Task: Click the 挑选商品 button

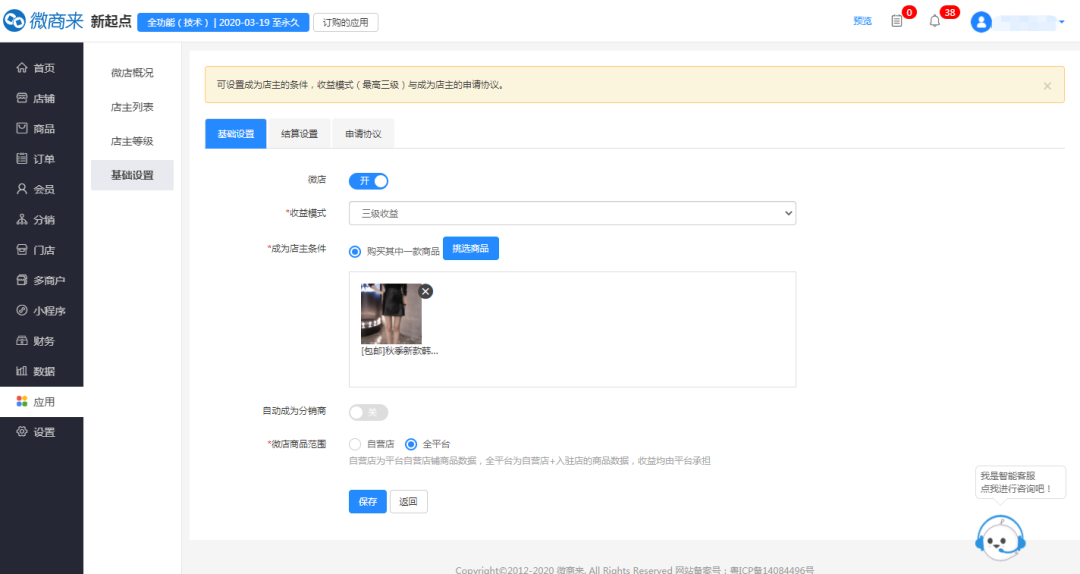Action: point(470,249)
